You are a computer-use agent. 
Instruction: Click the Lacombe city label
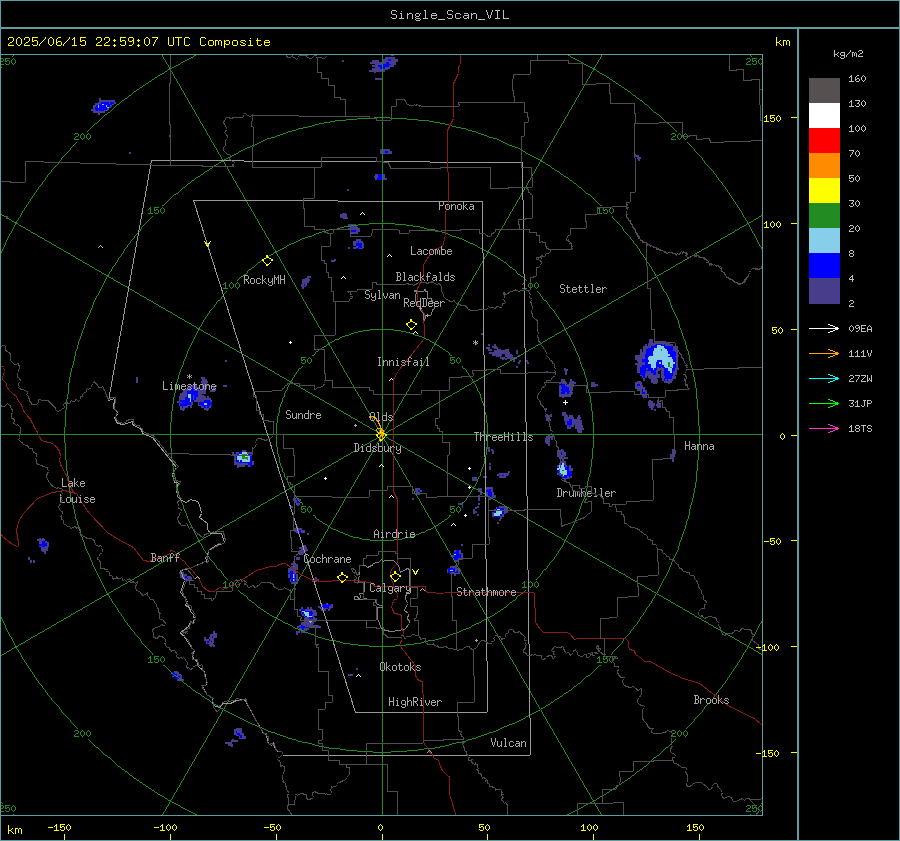(x=431, y=251)
